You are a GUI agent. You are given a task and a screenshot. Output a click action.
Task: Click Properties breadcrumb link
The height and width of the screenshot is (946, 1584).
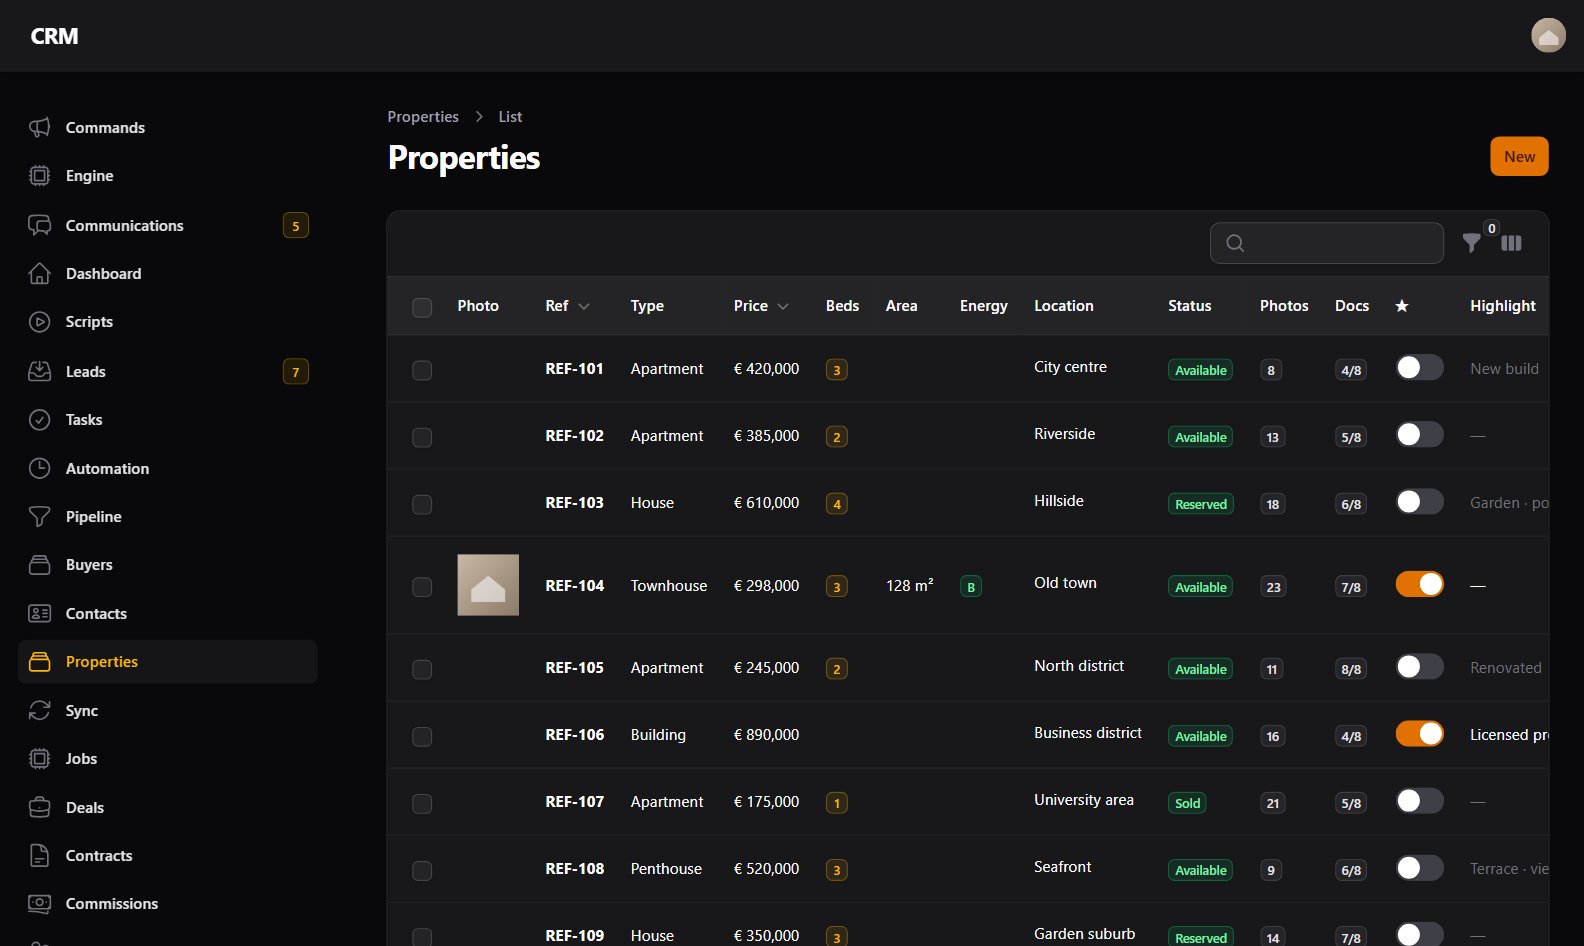pos(423,117)
